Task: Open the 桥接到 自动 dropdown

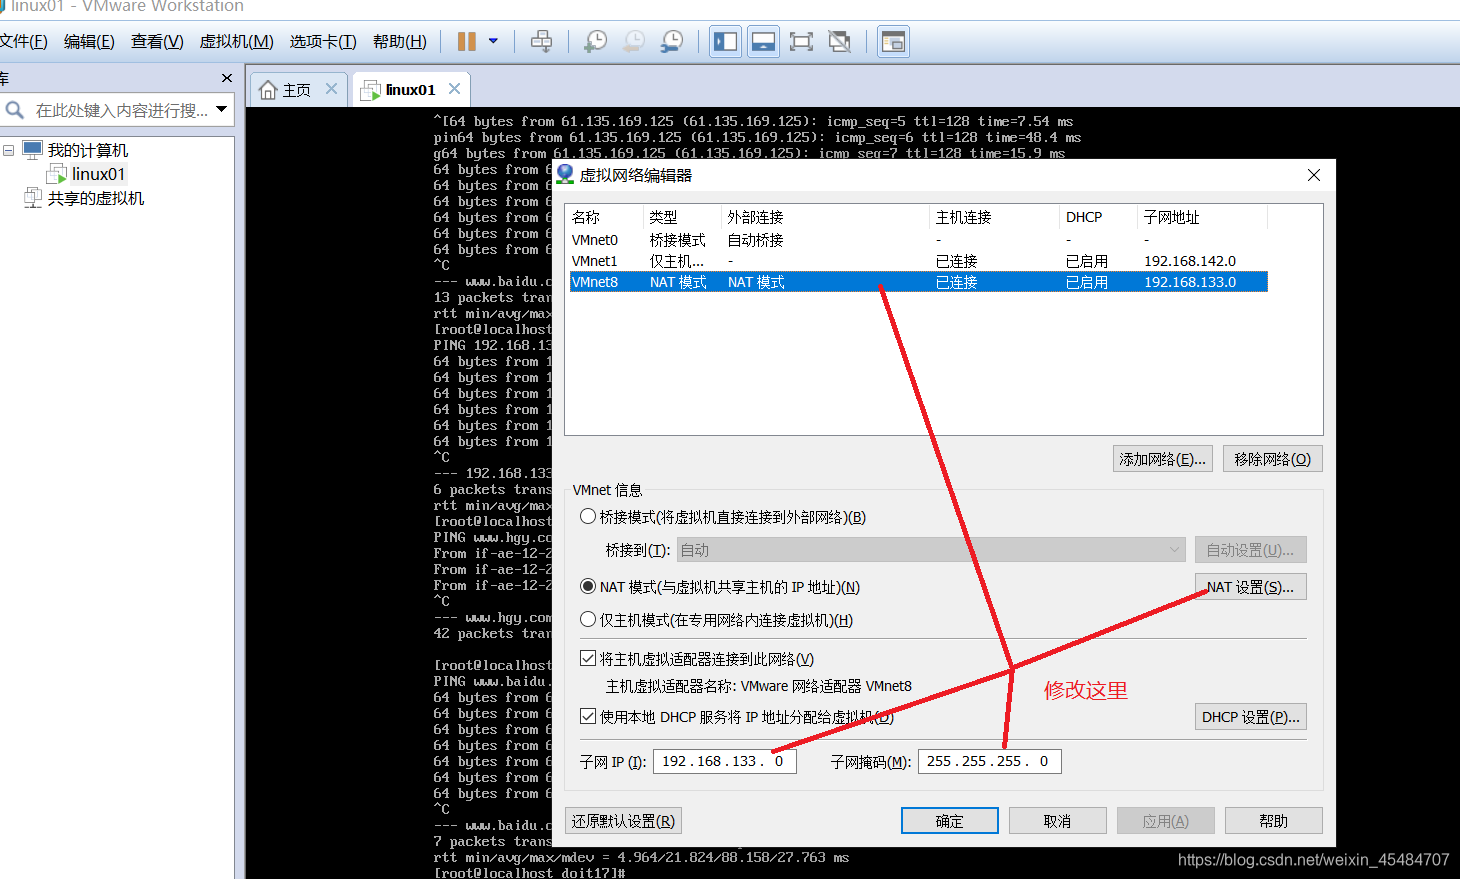Action: tap(931, 550)
